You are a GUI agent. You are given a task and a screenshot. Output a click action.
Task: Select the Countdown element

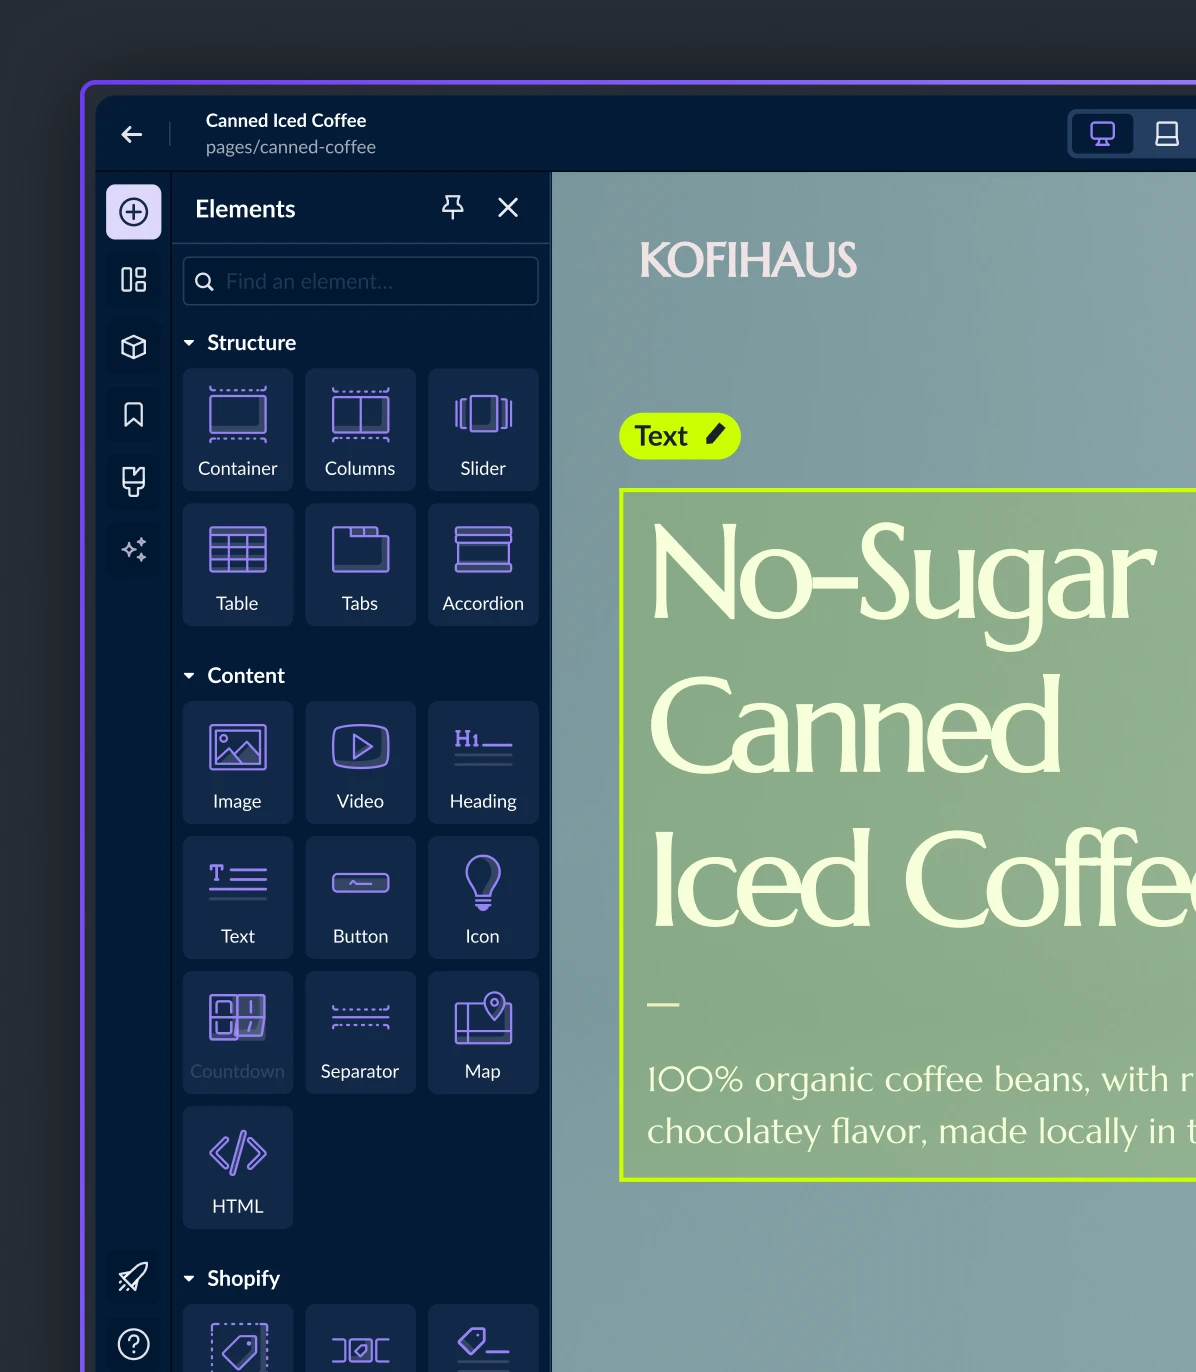tap(238, 1033)
